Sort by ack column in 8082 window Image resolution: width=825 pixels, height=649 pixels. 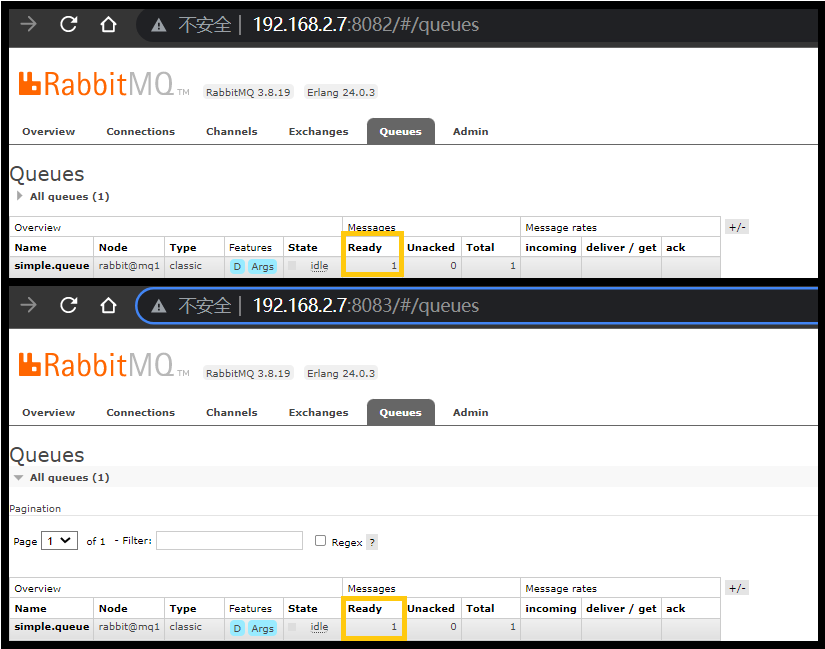pyautogui.click(x=676, y=247)
